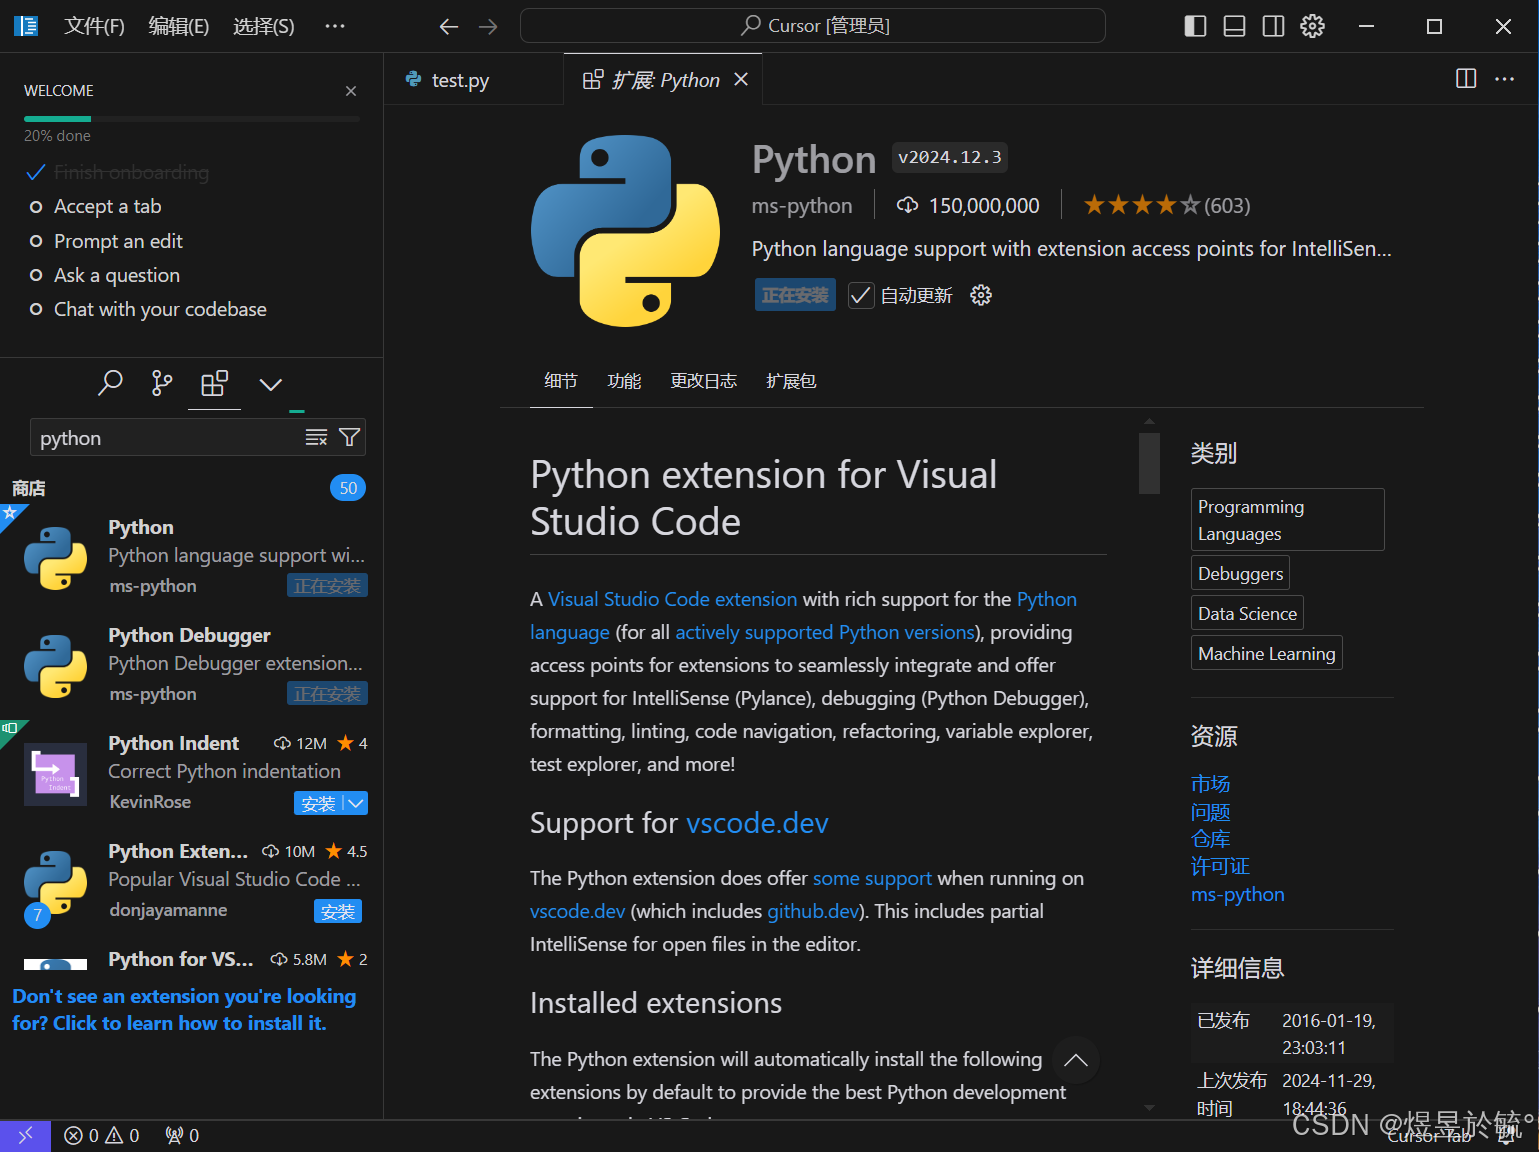Click the extension details scrollbar thumb
Screen dimensions: 1539x1152
1149,463
